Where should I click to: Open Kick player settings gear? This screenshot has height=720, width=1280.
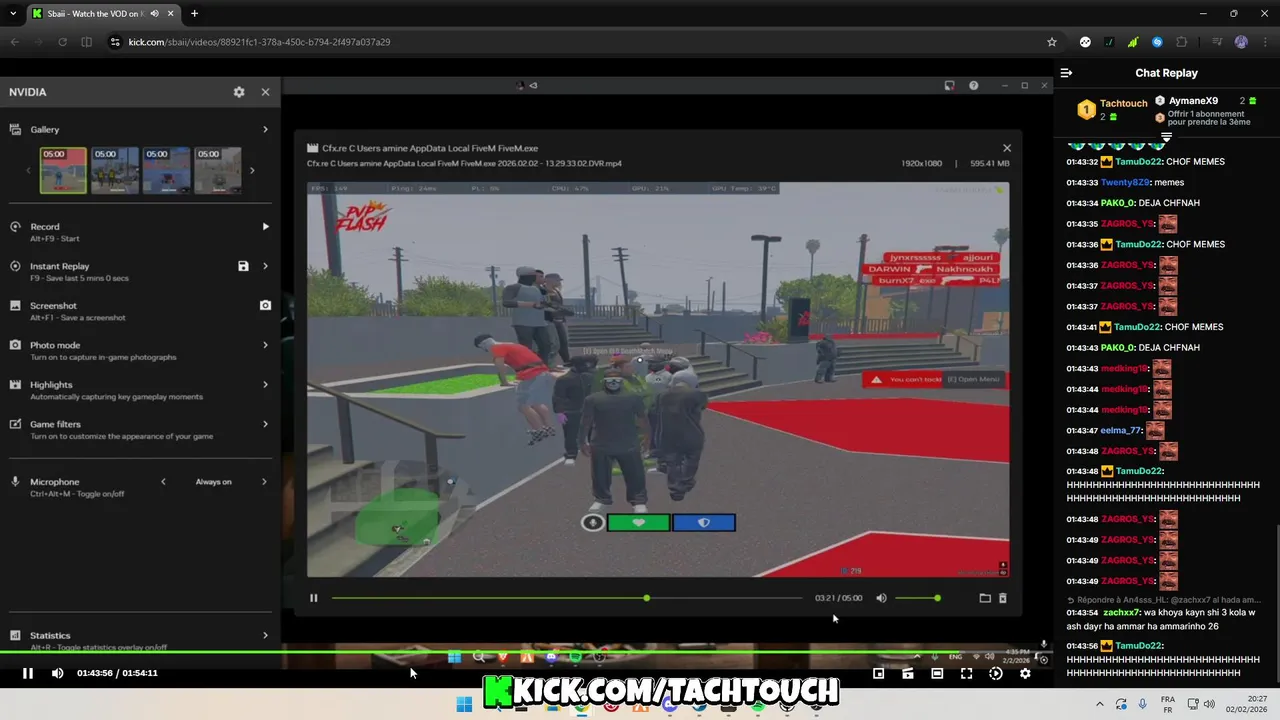click(1025, 673)
